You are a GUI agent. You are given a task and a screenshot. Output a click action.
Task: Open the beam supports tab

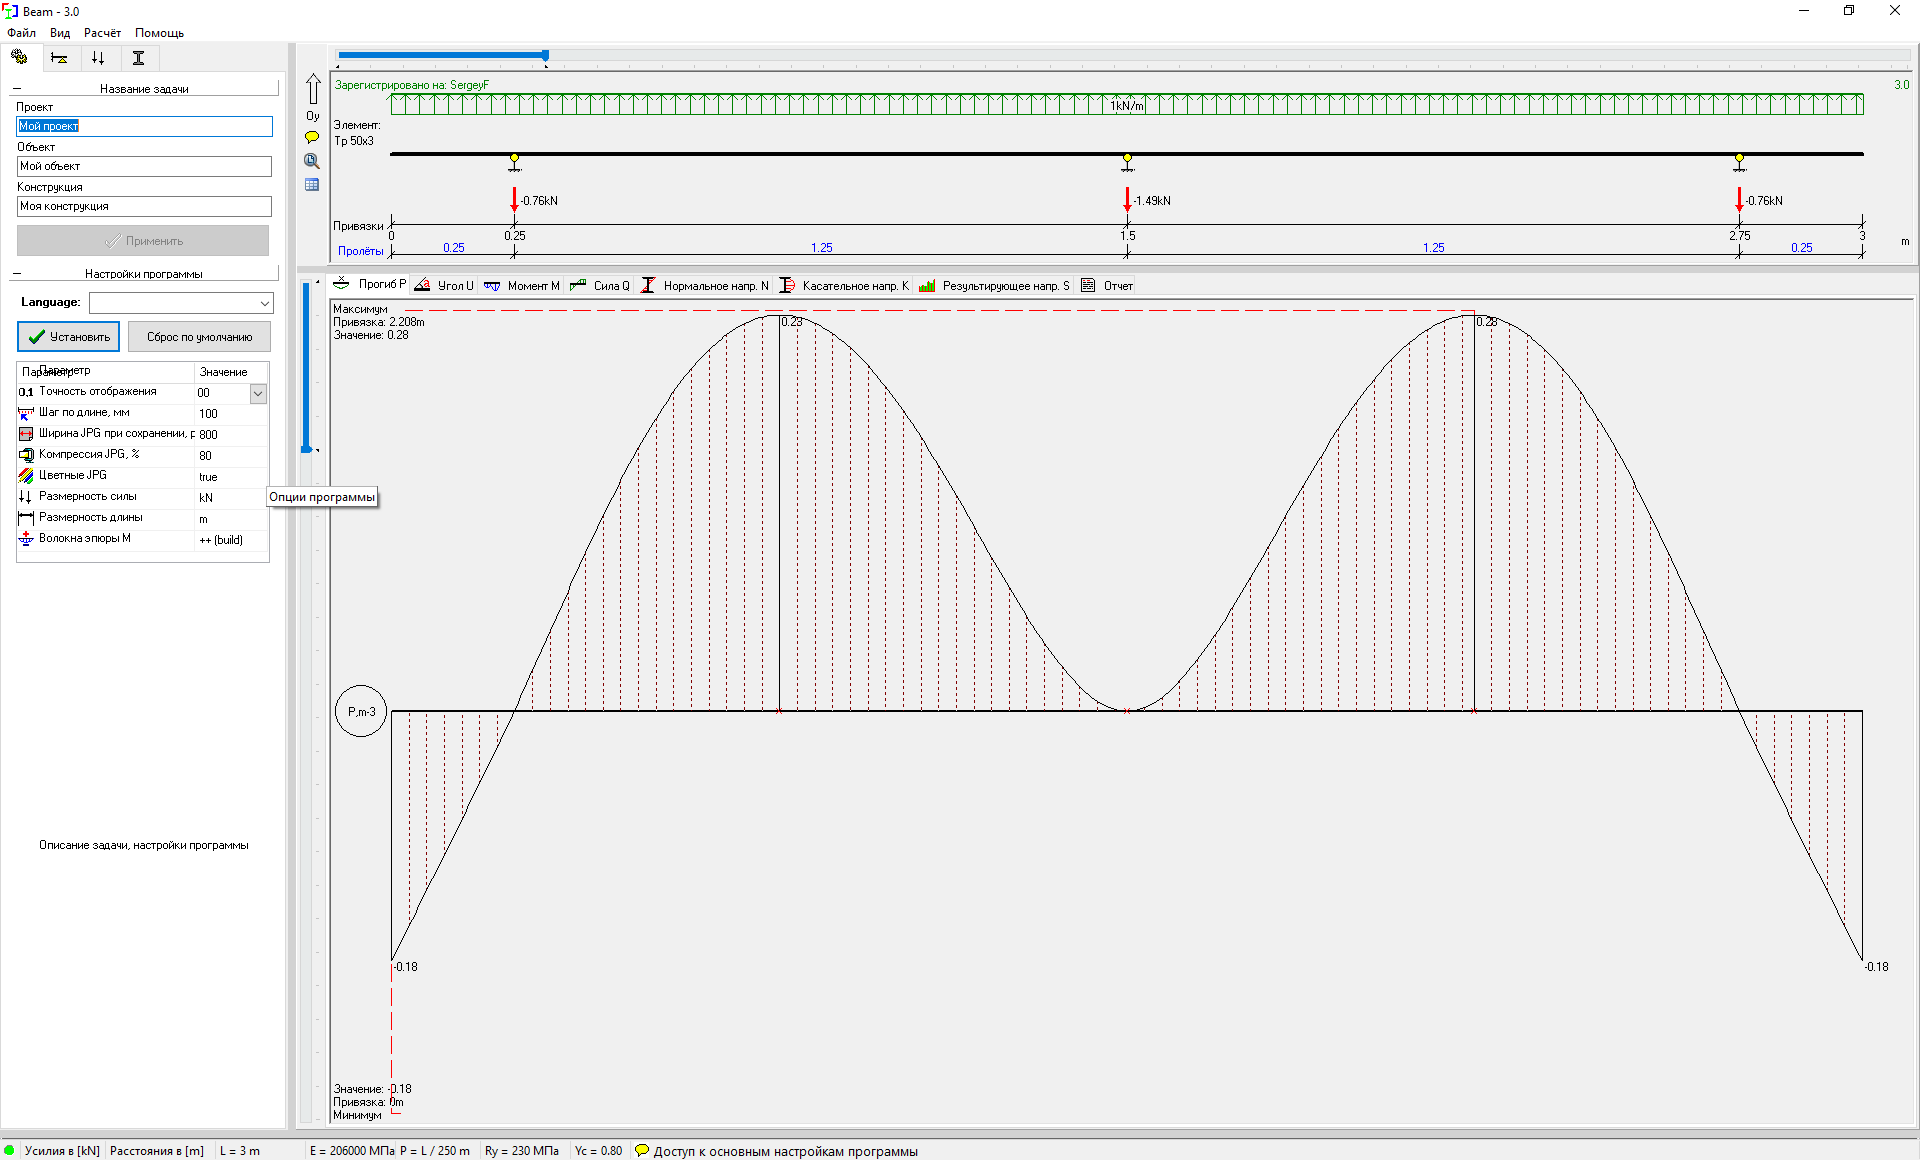pyautogui.click(x=59, y=58)
